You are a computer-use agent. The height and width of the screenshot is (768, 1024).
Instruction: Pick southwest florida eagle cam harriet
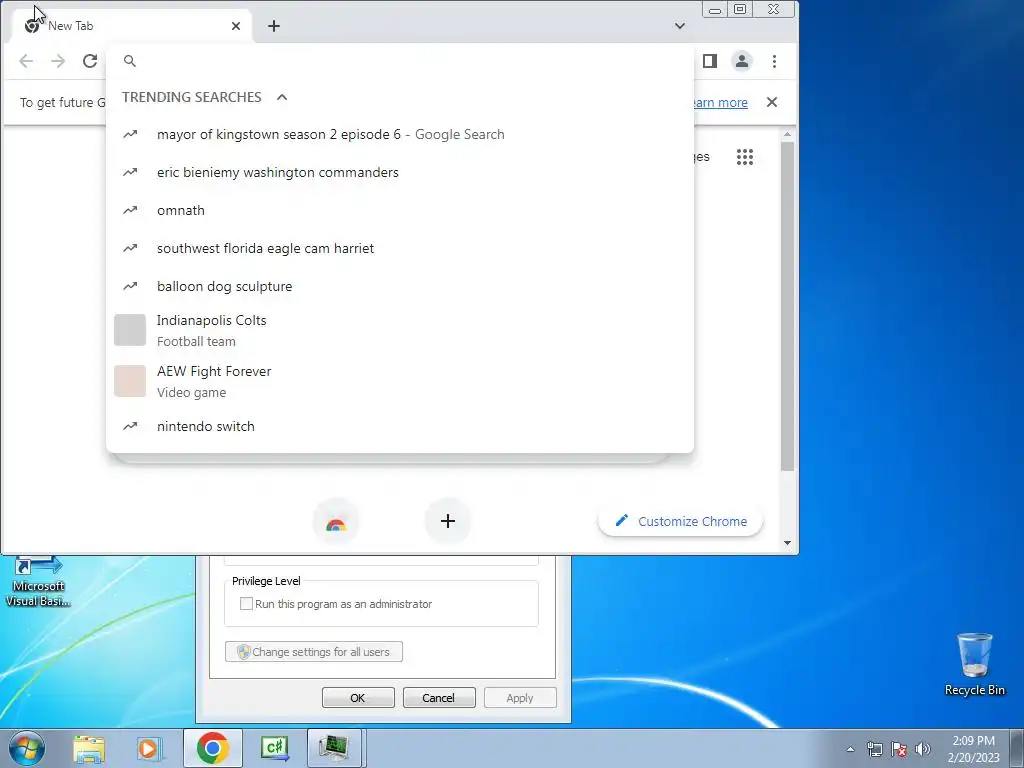coord(400,248)
